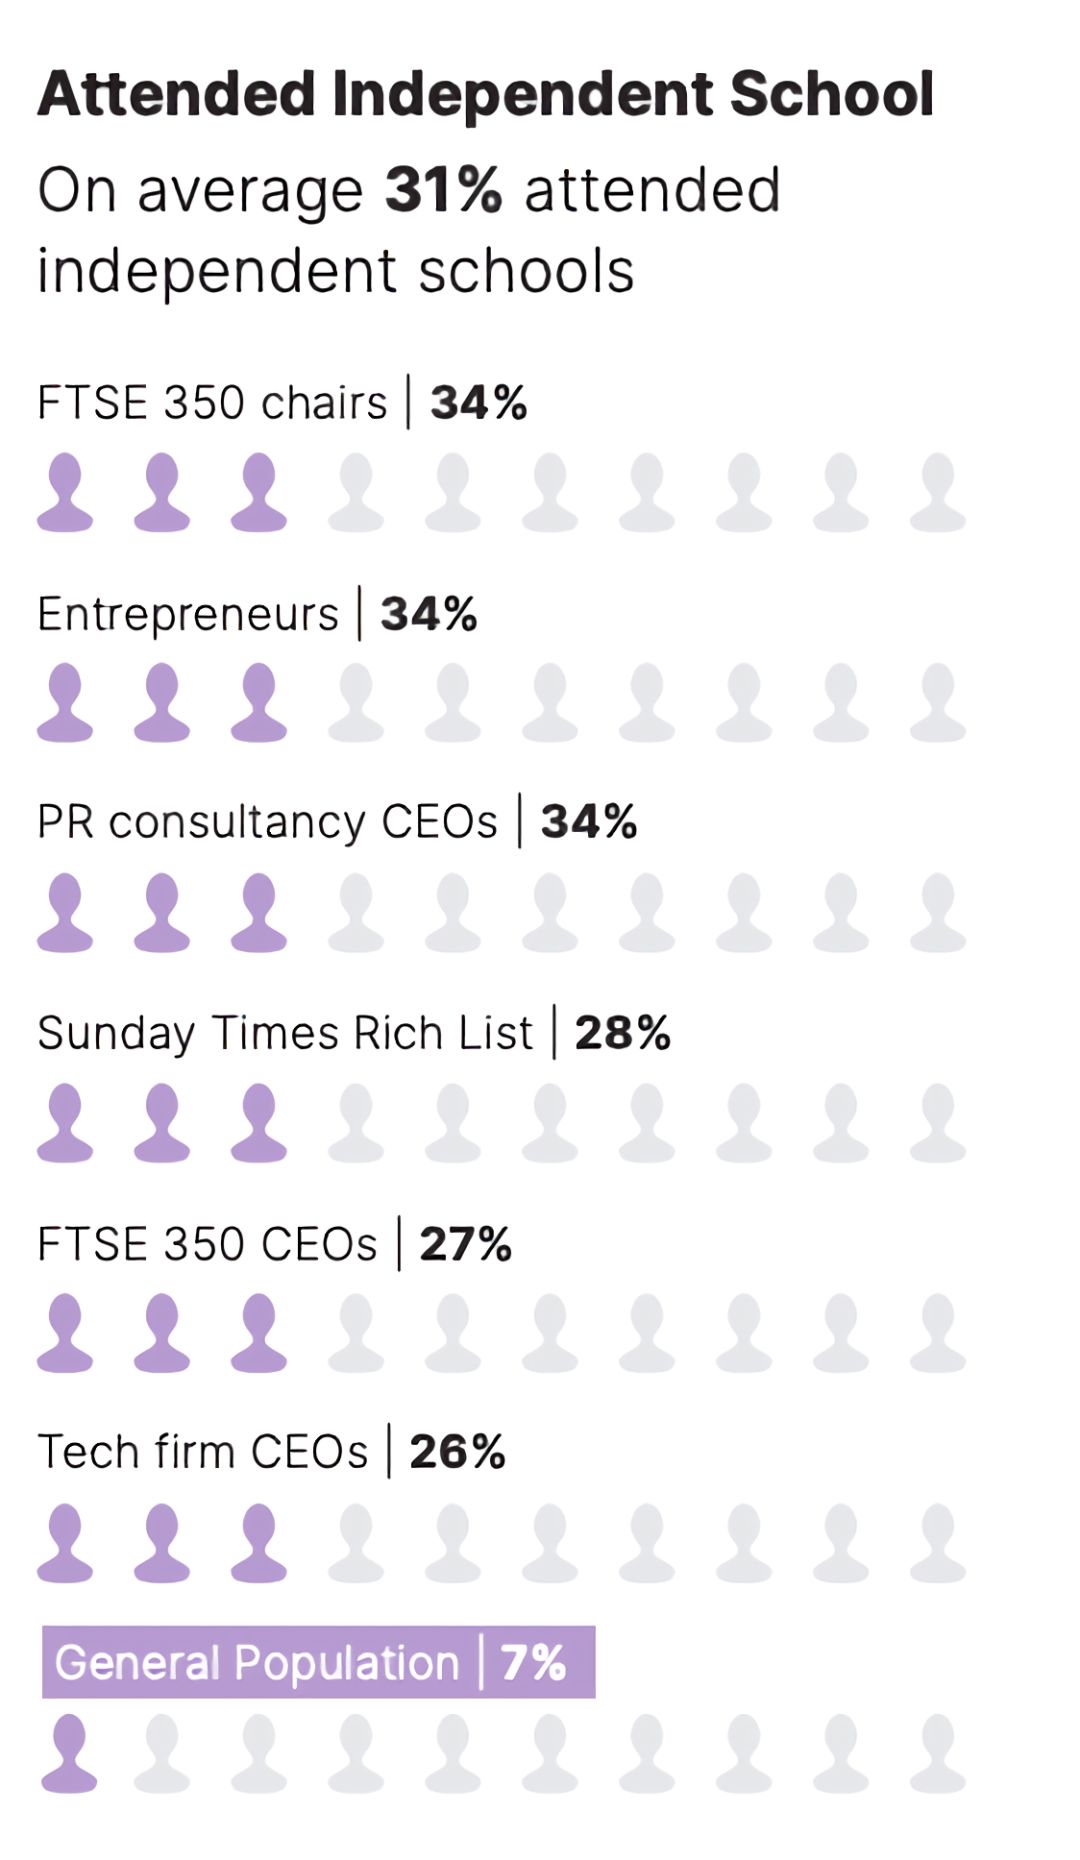Click the Entrepreneurs 34% percentage
Viewport: 1080px width, 1860px height.
pyautogui.click(x=429, y=614)
